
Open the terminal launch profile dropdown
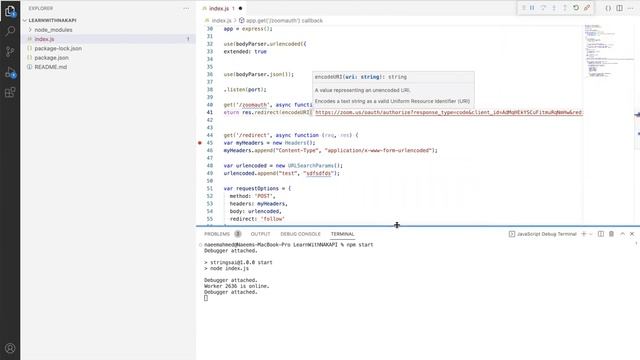[591, 234]
